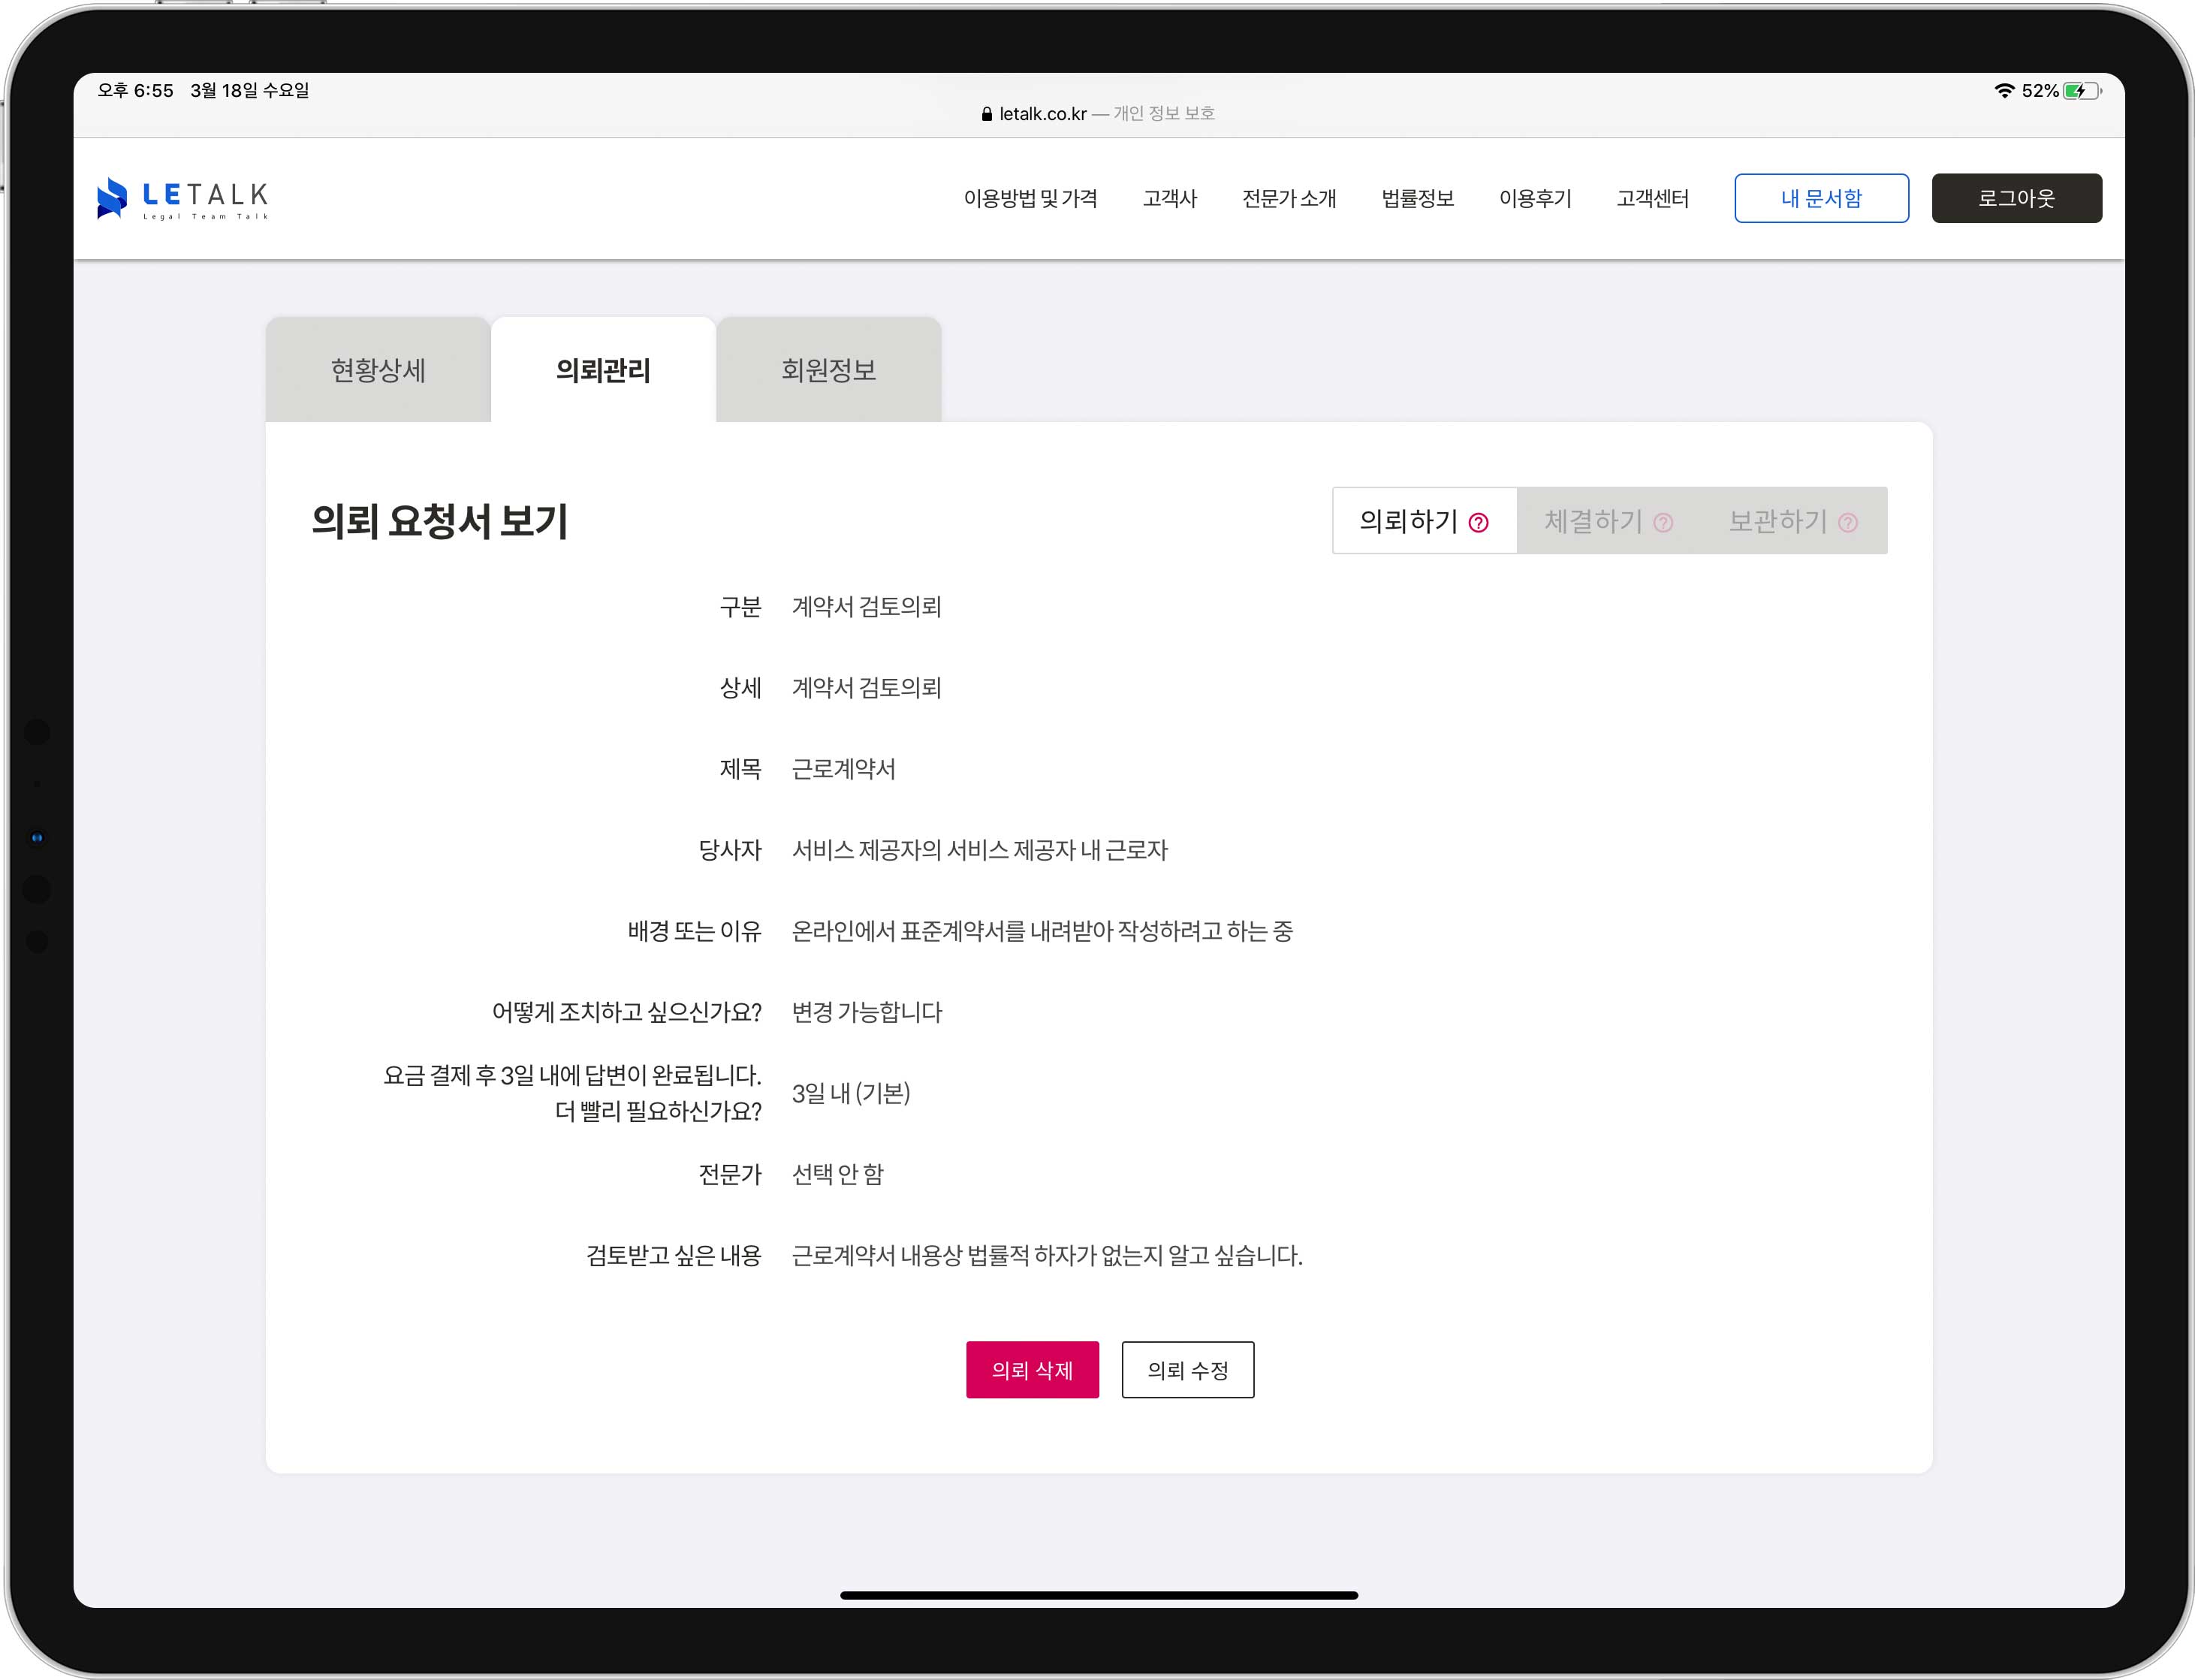Click the LETALK logo icon

(112, 198)
